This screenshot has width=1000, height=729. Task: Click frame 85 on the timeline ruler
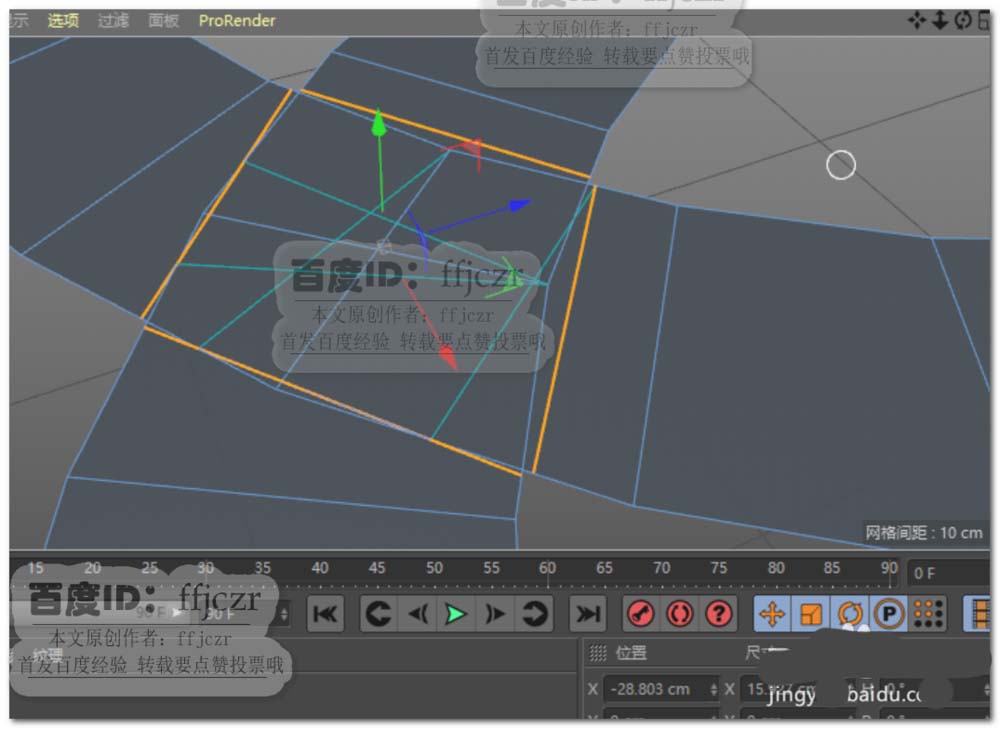point(832,568)
